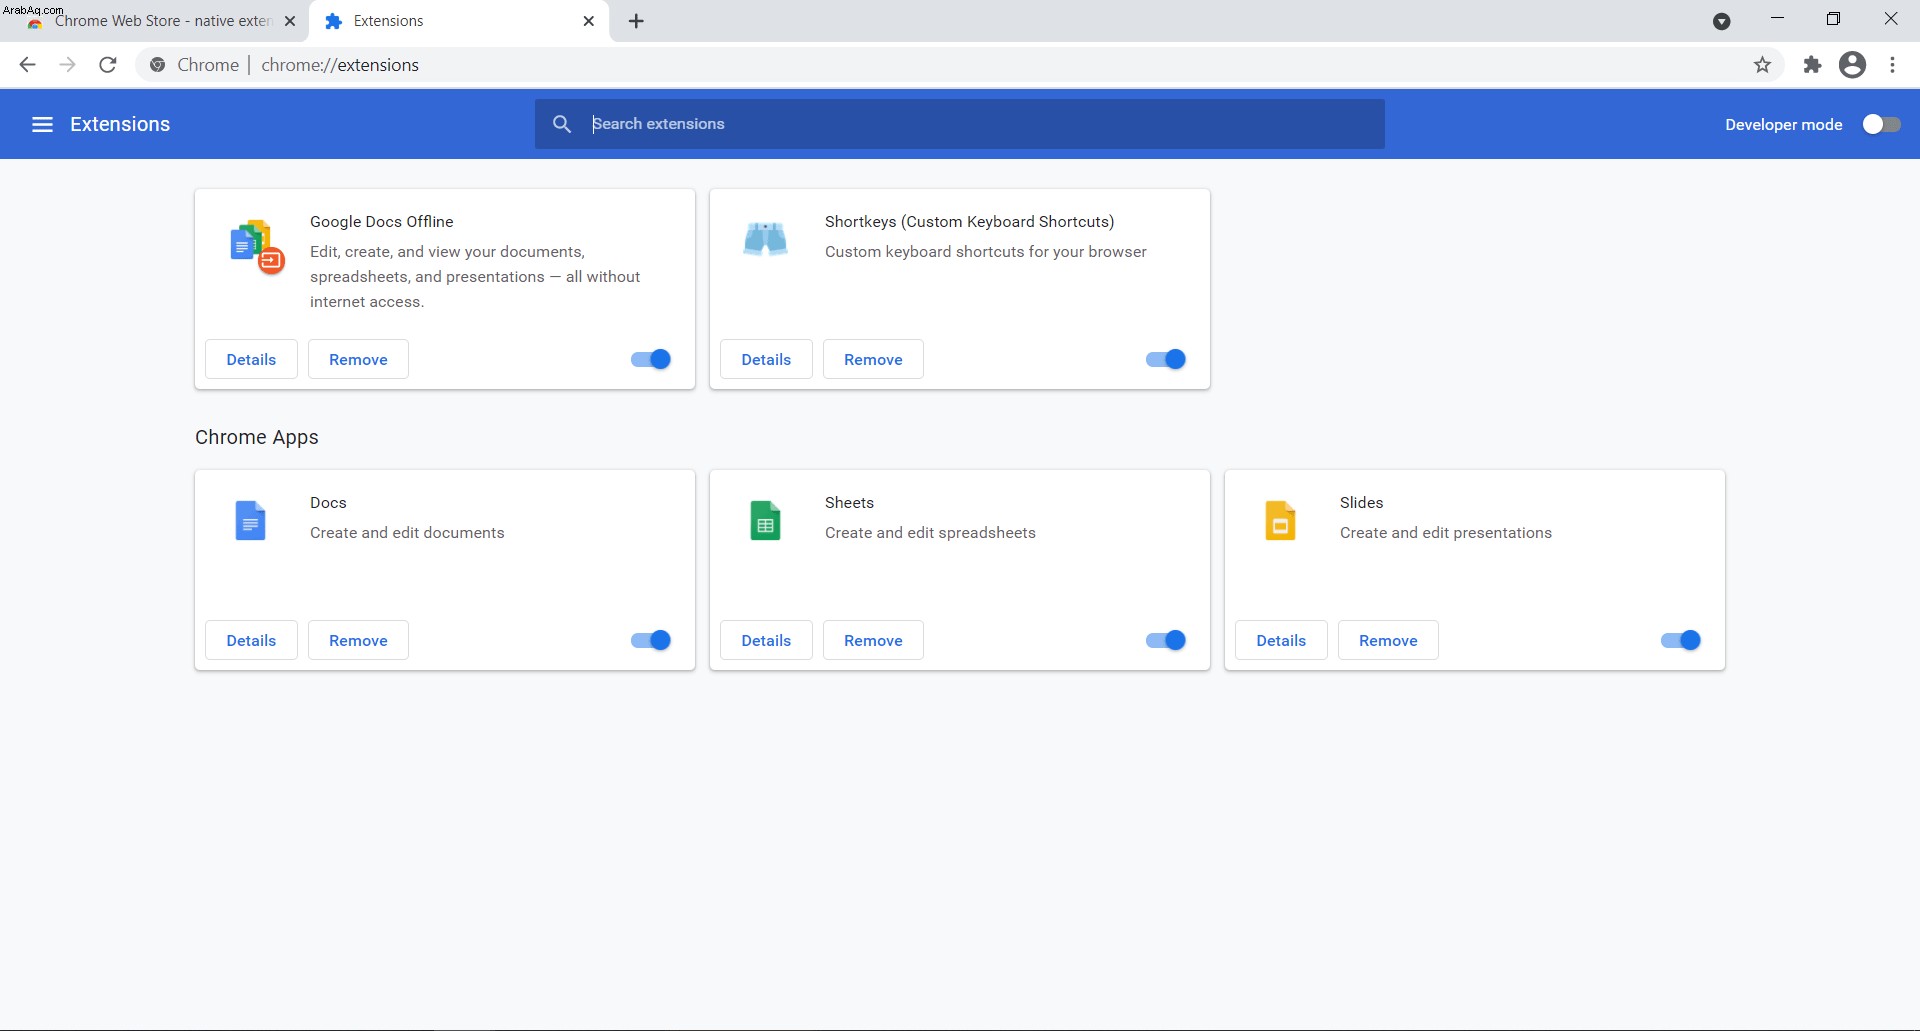Open Details for Sheets app
The image size is (1920, 1031).
tap(766, 640)
